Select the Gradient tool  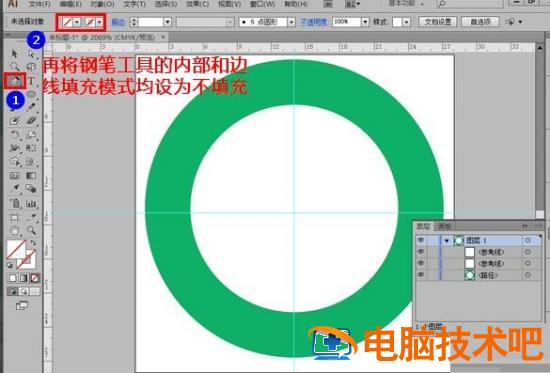point(31,175)
